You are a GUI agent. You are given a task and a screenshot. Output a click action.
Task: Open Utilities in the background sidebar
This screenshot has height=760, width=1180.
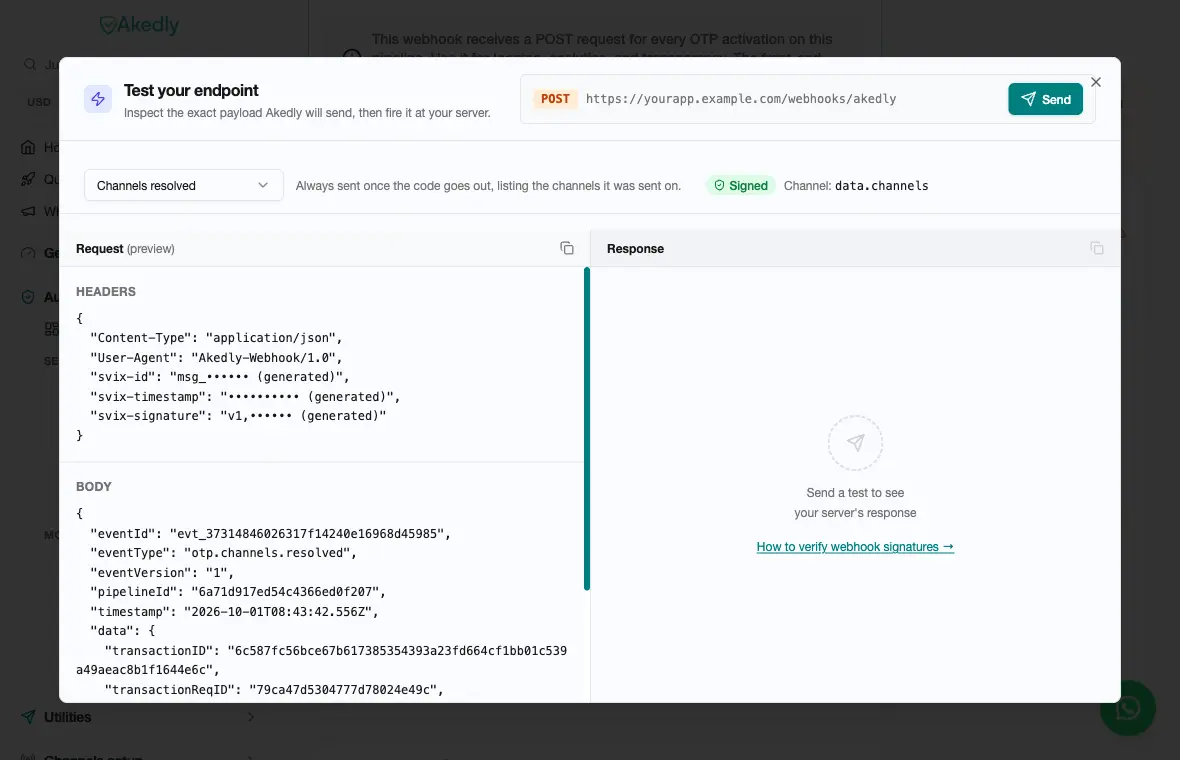click(67, 717)
